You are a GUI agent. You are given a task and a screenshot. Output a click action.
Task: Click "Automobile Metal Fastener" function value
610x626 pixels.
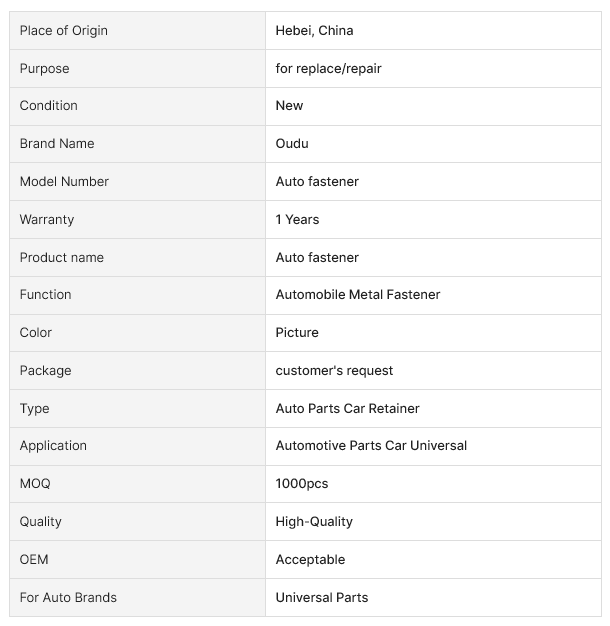point(357,294)
